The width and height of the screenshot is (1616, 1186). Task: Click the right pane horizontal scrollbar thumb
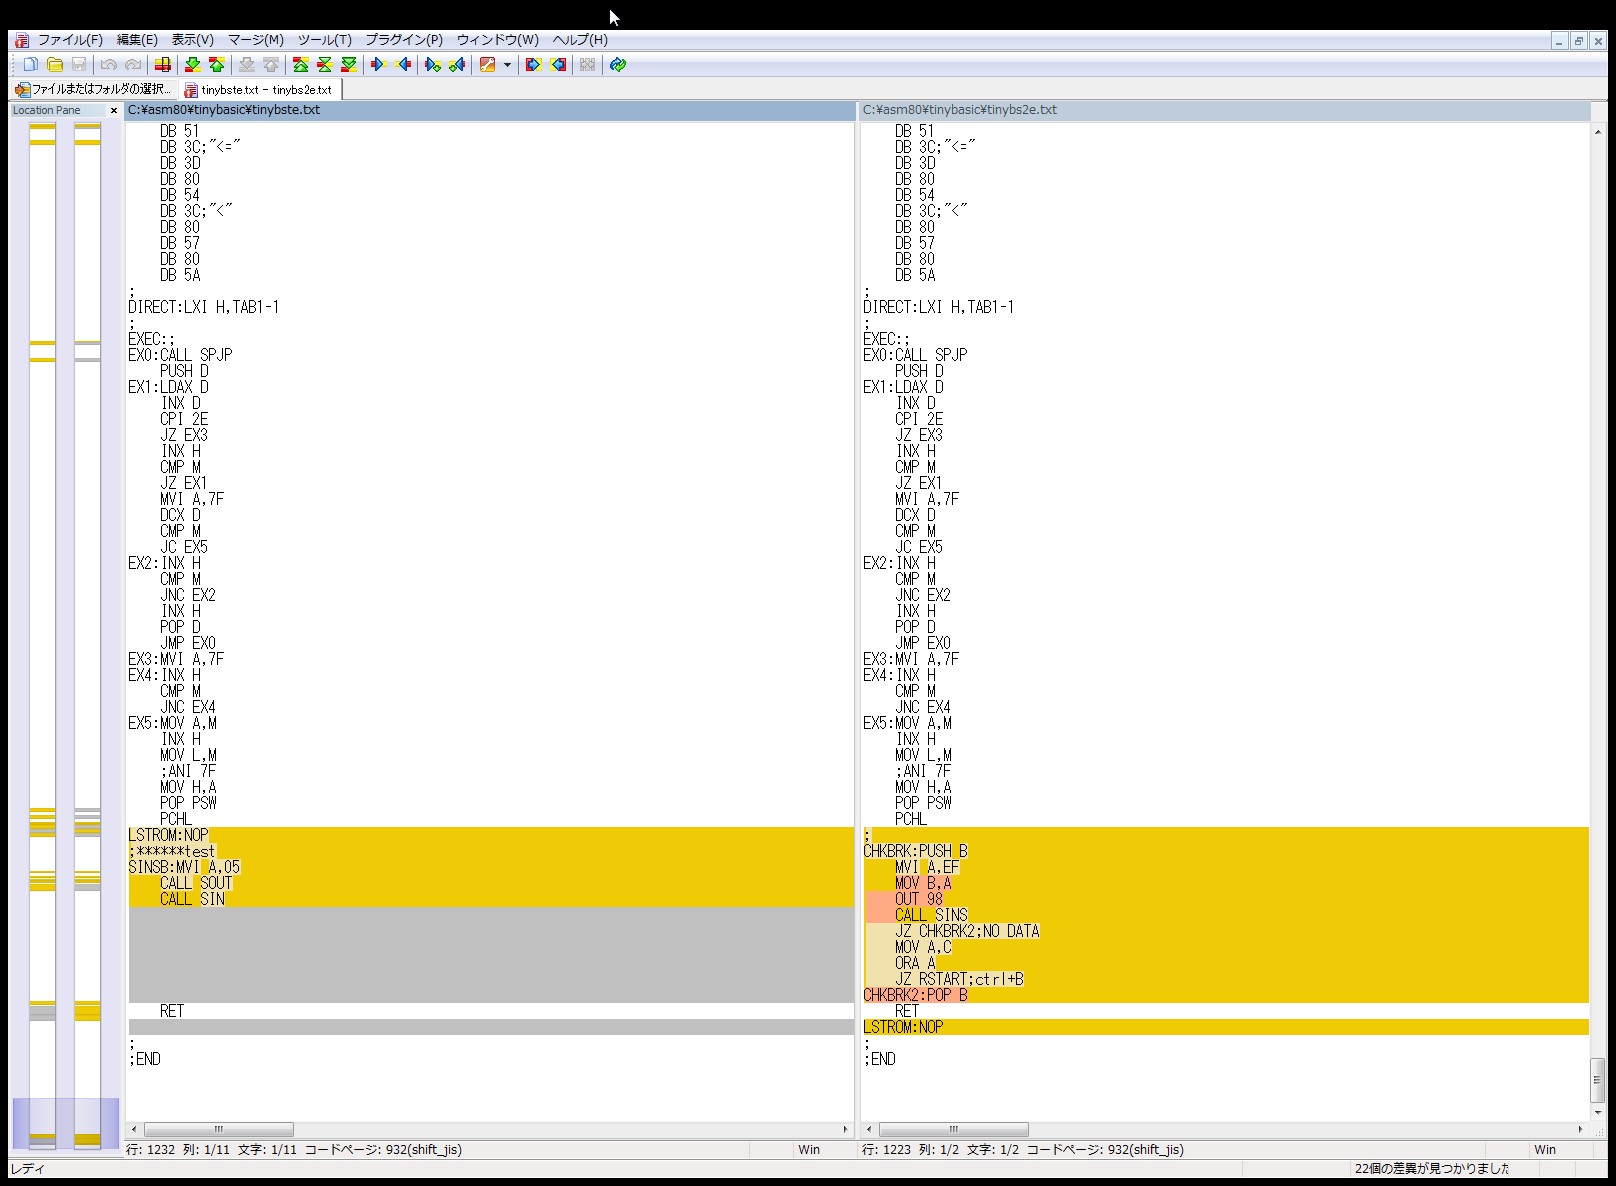tap(954, 1129)
